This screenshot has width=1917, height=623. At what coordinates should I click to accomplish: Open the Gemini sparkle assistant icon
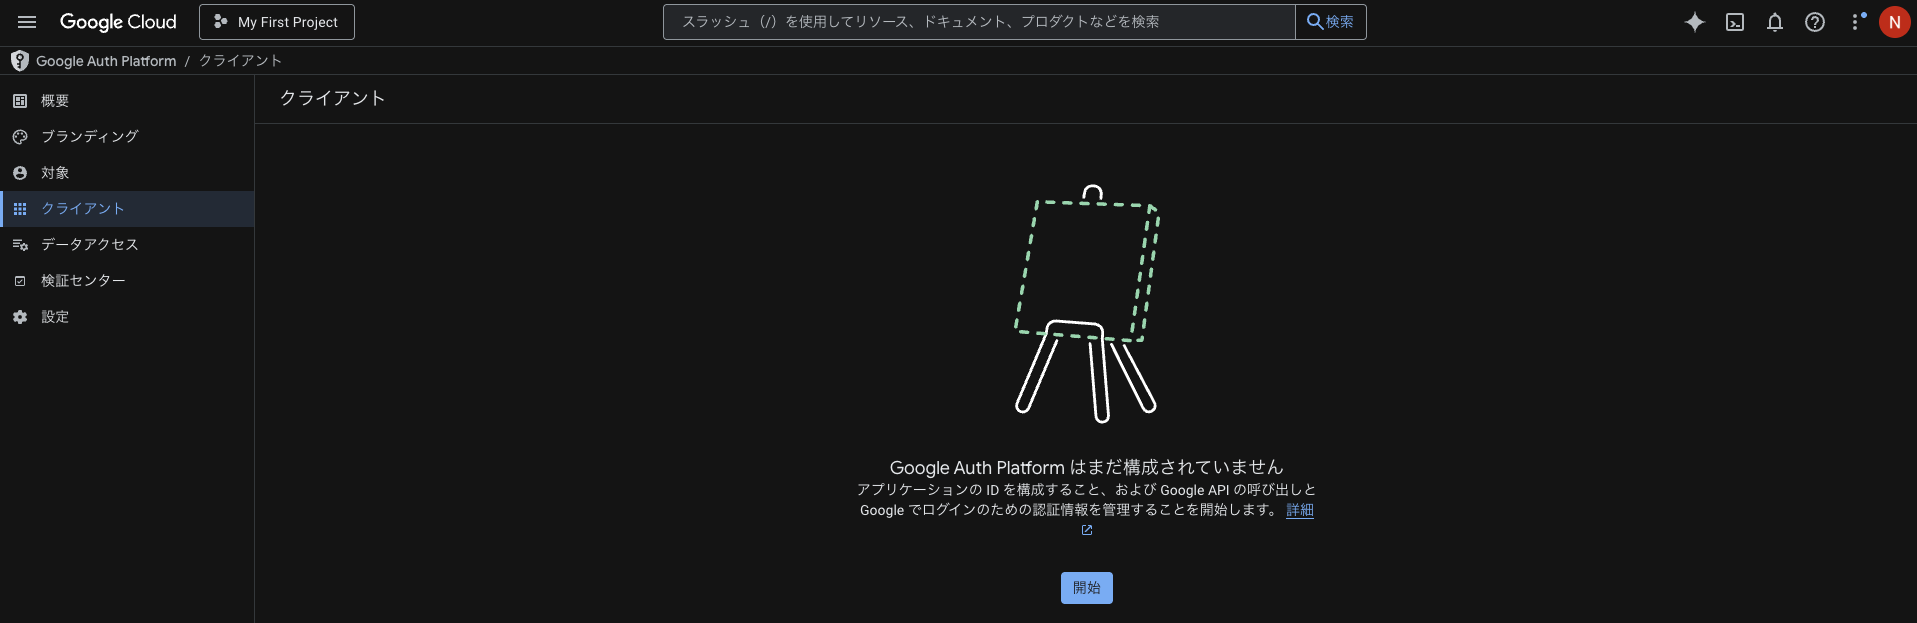1695,22
